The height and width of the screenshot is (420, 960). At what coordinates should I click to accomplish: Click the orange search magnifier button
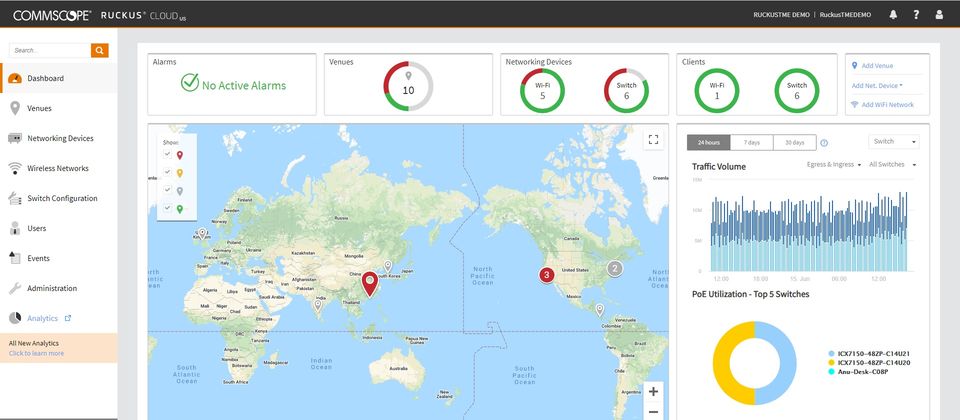click(x=100, y=50)
